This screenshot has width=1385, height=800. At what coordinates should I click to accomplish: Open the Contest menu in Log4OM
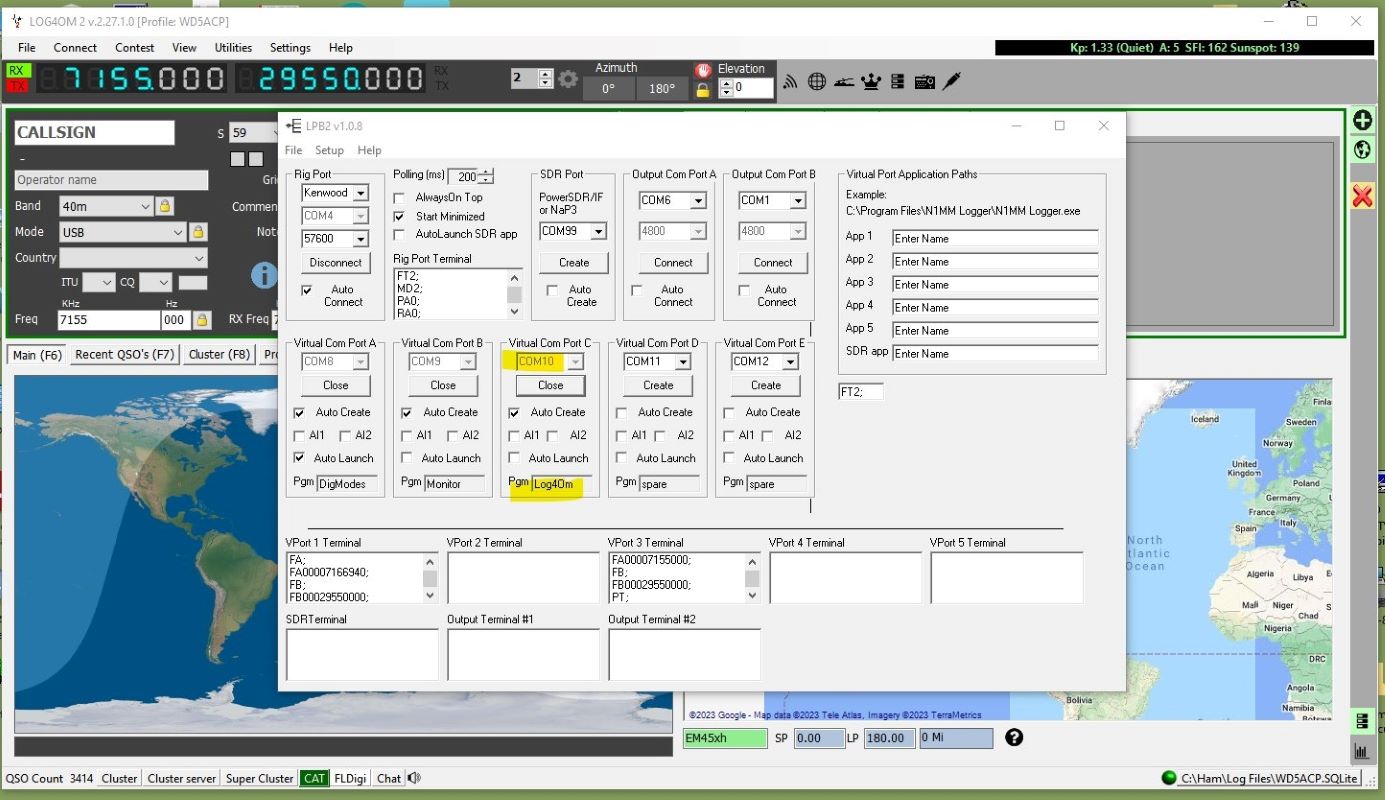point(134,47)
